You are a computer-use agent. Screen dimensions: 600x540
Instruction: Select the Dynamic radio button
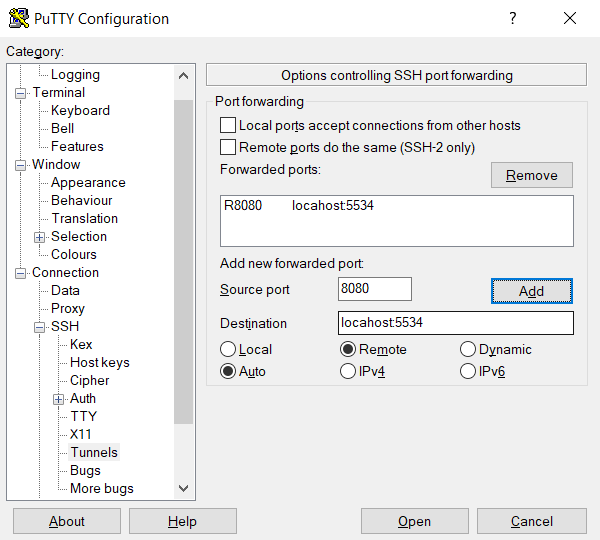[468, 349]
